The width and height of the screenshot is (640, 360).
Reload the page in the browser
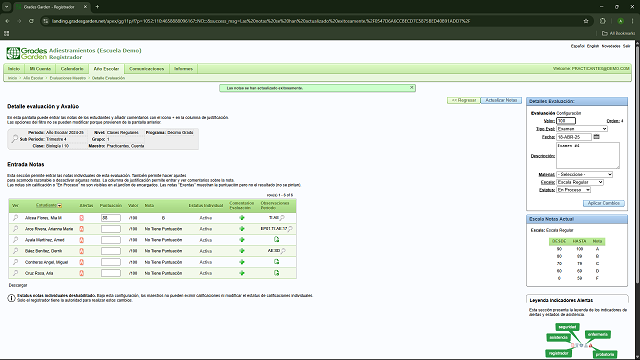[x=31, y=21]
